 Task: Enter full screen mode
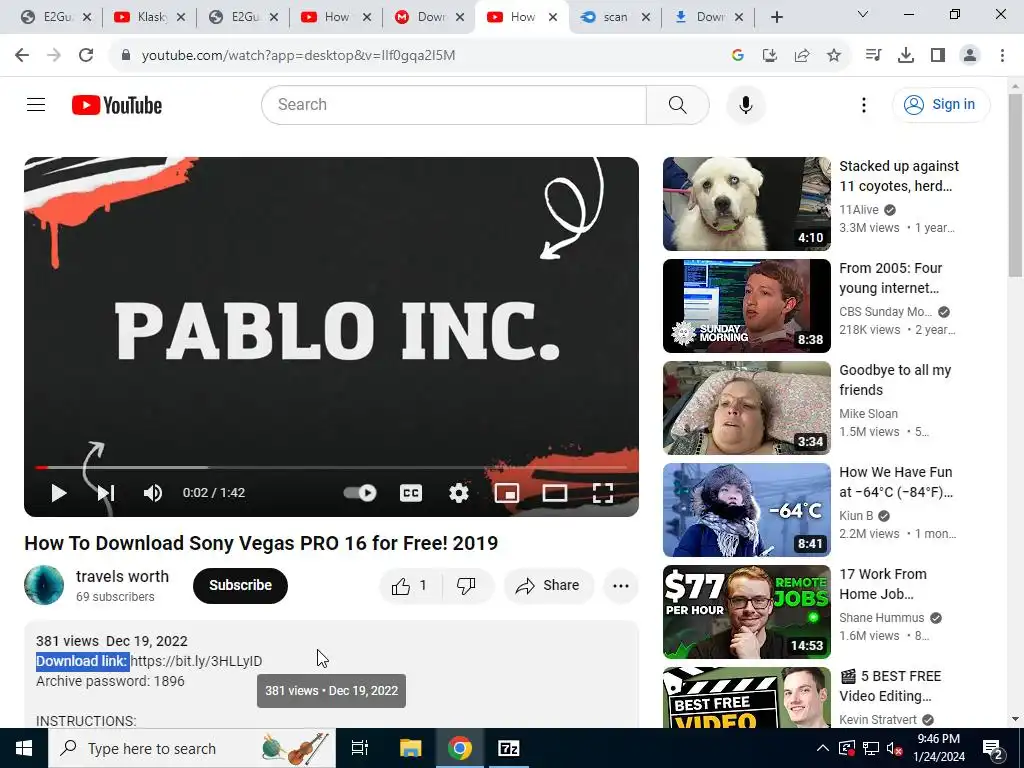tap(602, 493)
